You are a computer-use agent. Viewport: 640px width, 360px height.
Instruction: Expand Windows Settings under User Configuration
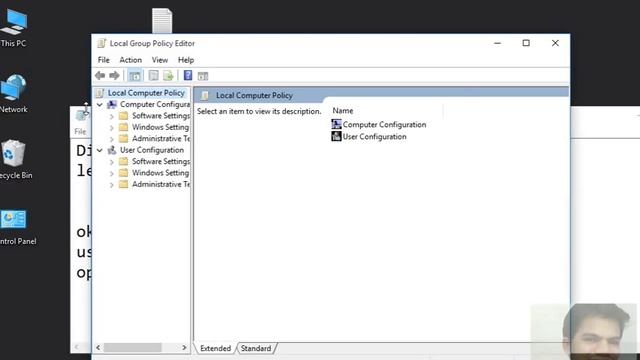click(x=112, y=173)
